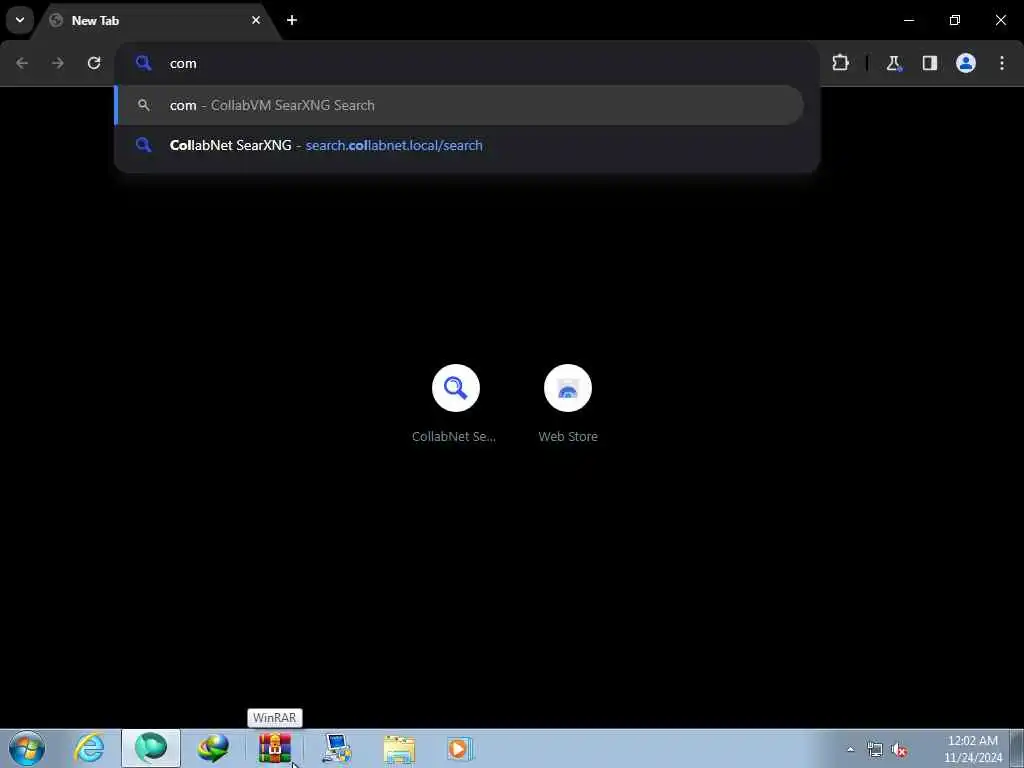Image resolution: width=1024 pixels, height=768 pixels.
Task: Click the address bar containing 'com'
Action: 467,63
